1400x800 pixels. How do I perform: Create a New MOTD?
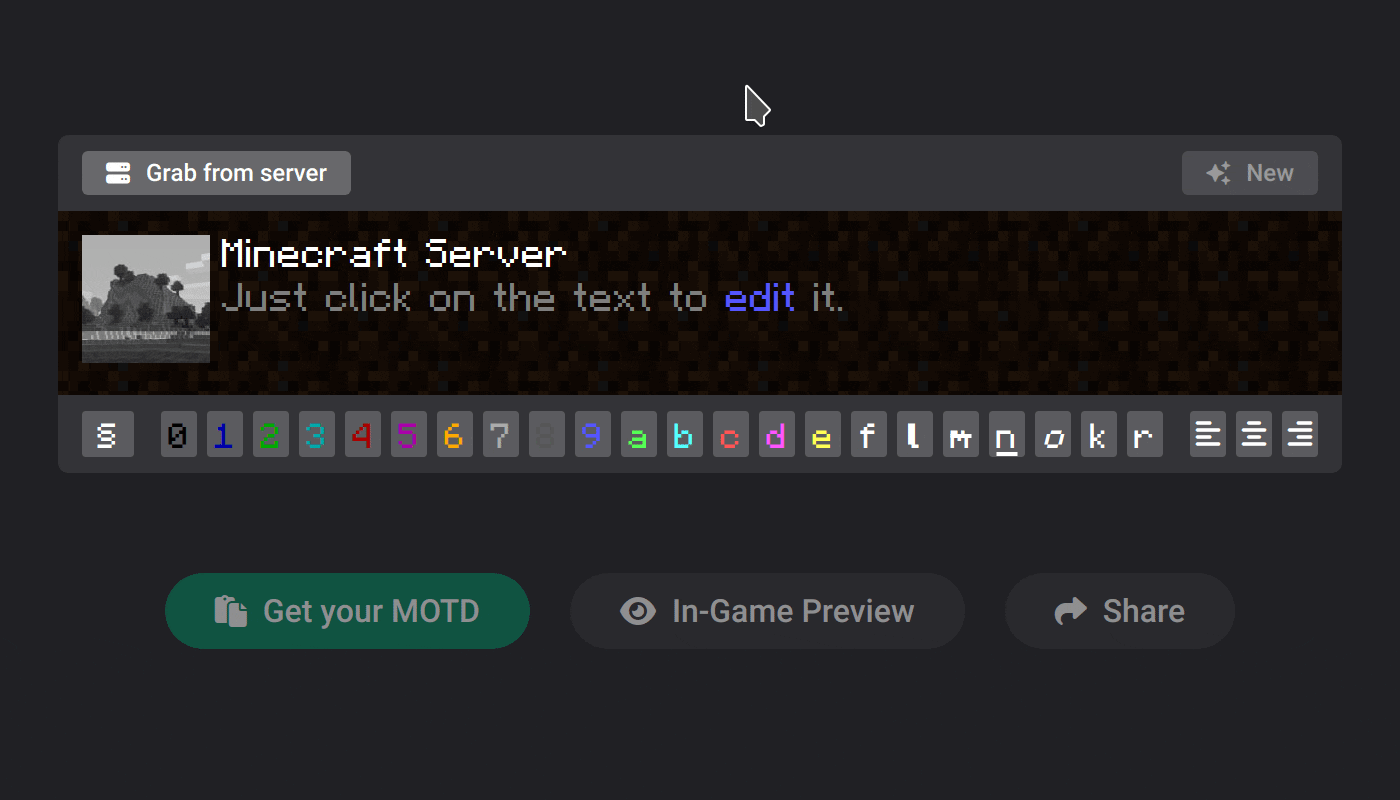point(1250,173)
